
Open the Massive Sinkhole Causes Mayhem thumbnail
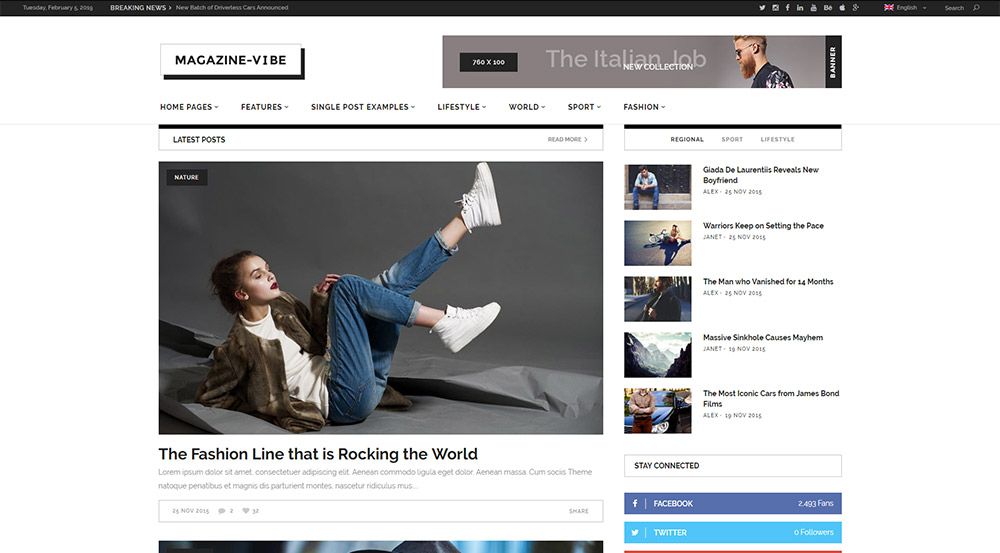pos(657,355)
